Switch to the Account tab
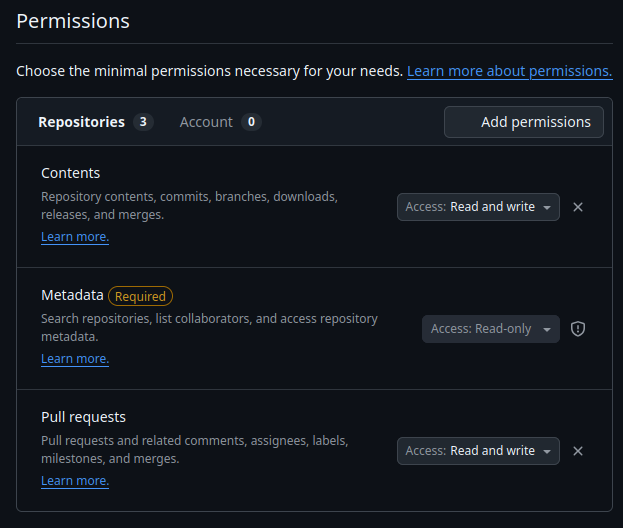Image resolution: width=623 pixels, height=528 pixels. click(x=206, y=122)
